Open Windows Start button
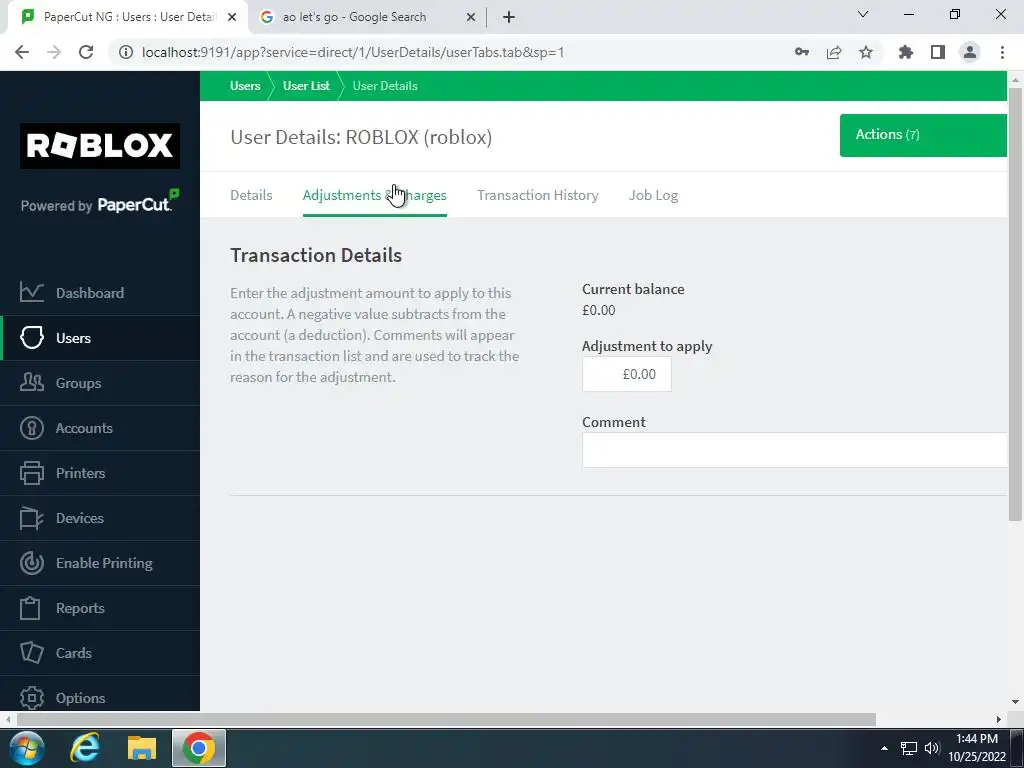1024x768 pixels. pyautogui.click(x=25, y=748)
